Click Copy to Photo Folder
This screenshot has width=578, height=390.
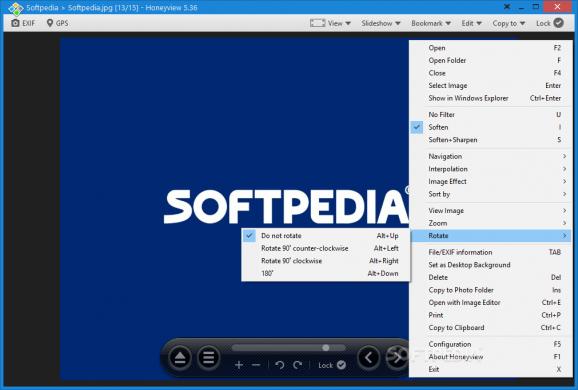click(491, 290)
